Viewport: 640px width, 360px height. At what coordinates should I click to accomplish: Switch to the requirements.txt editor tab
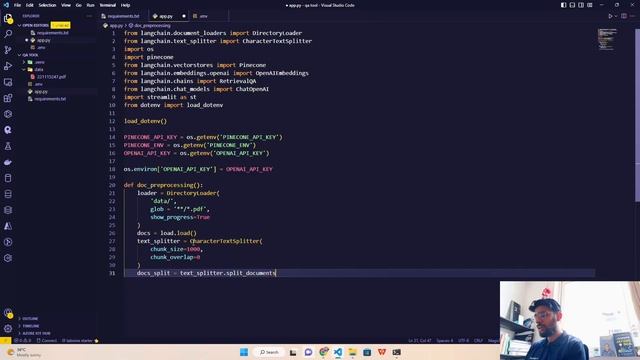coord(124,16)
